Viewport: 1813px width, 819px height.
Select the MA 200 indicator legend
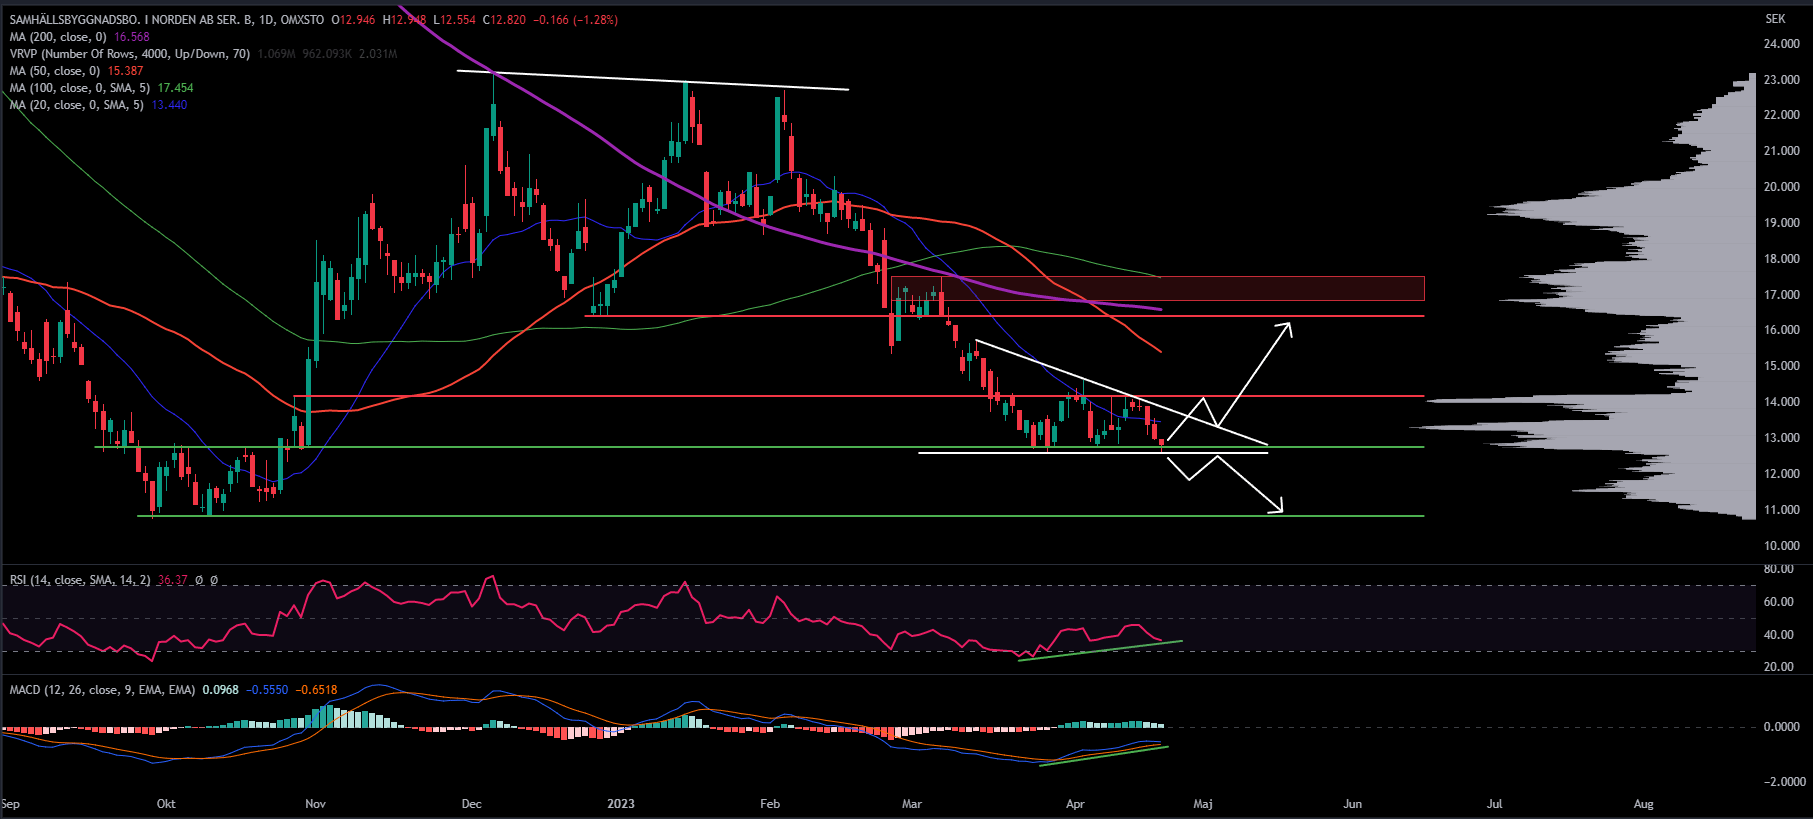coord(58,37)
